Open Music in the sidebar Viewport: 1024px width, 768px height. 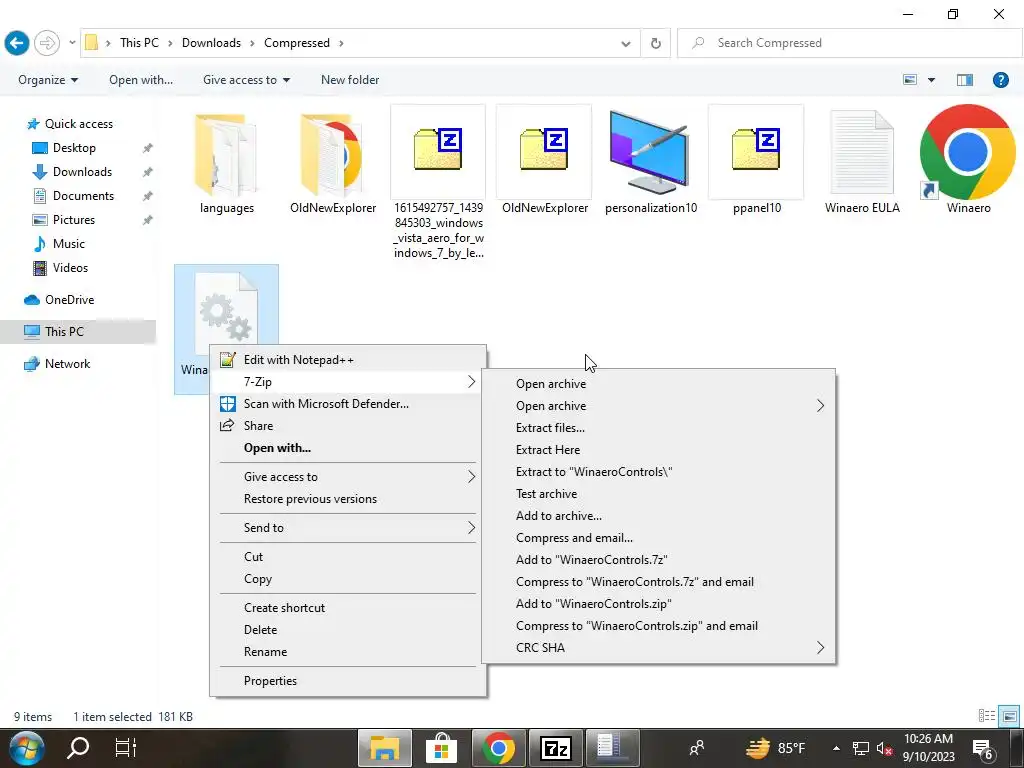59,244
